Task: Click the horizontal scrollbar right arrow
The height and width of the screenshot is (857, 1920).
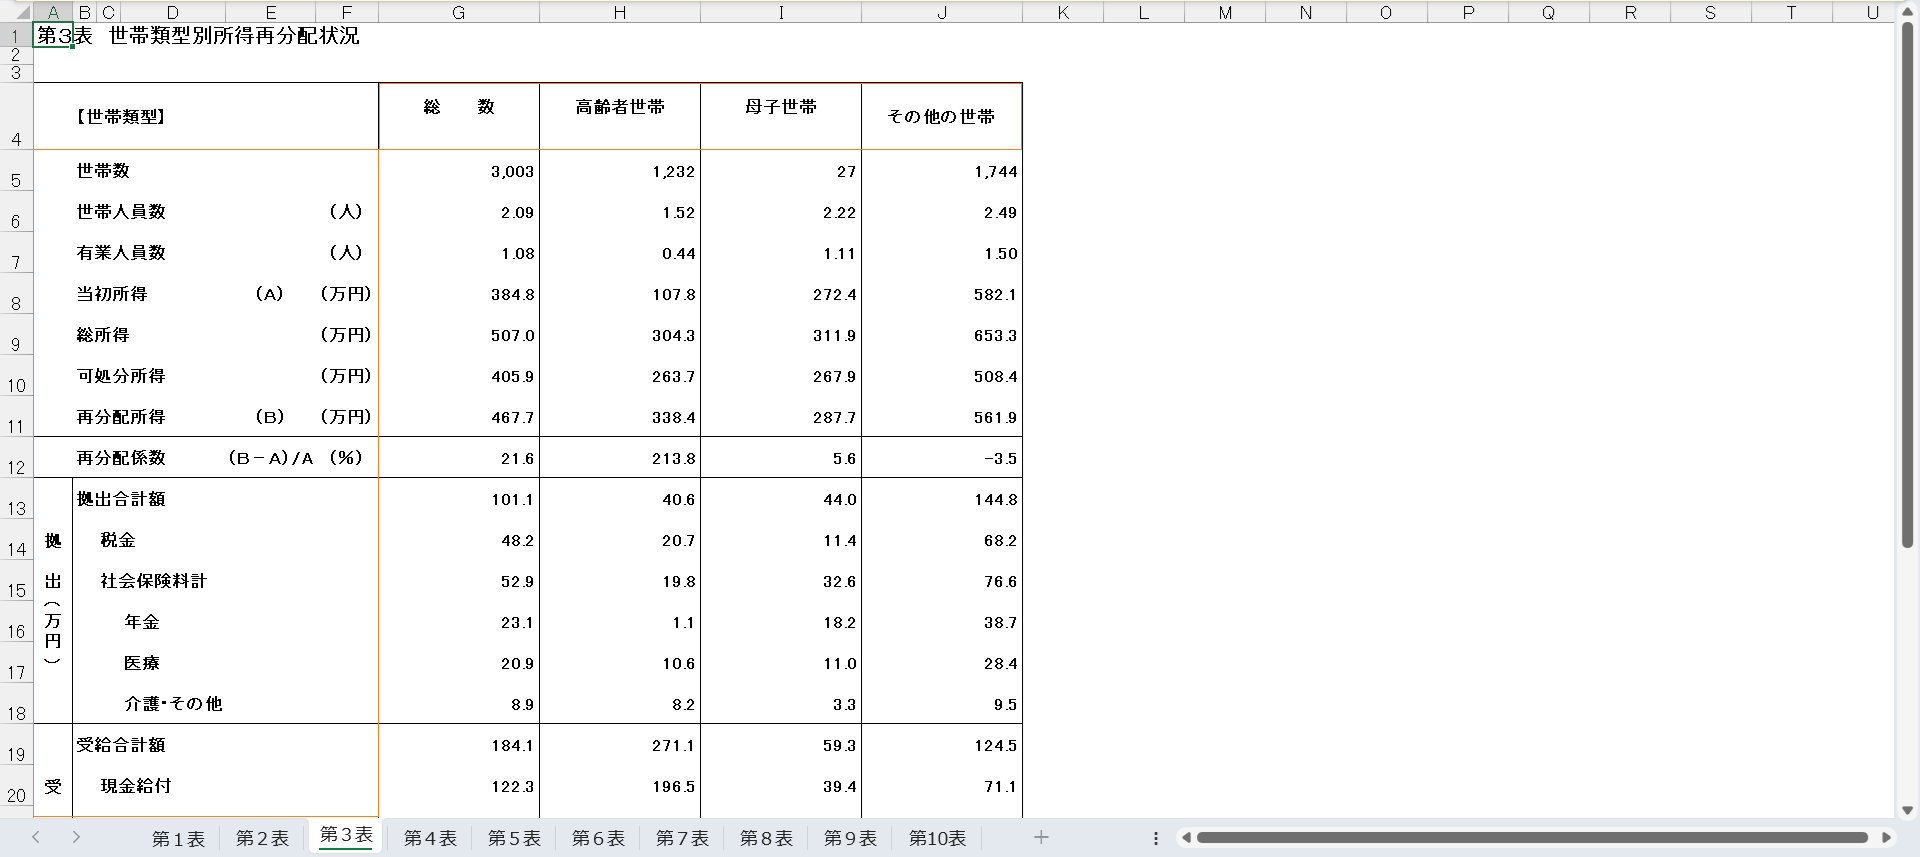Action: click(x=1886, y=838)
